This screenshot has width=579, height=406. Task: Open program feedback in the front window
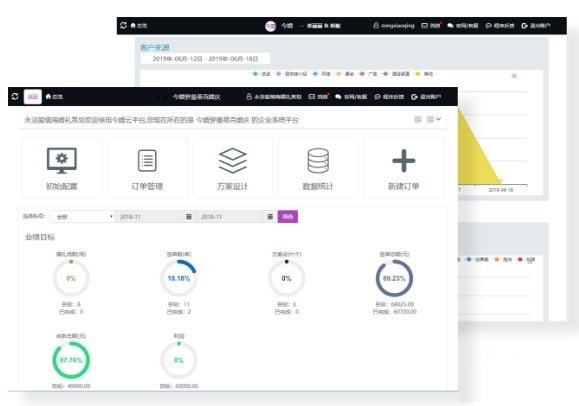(389, 97)
